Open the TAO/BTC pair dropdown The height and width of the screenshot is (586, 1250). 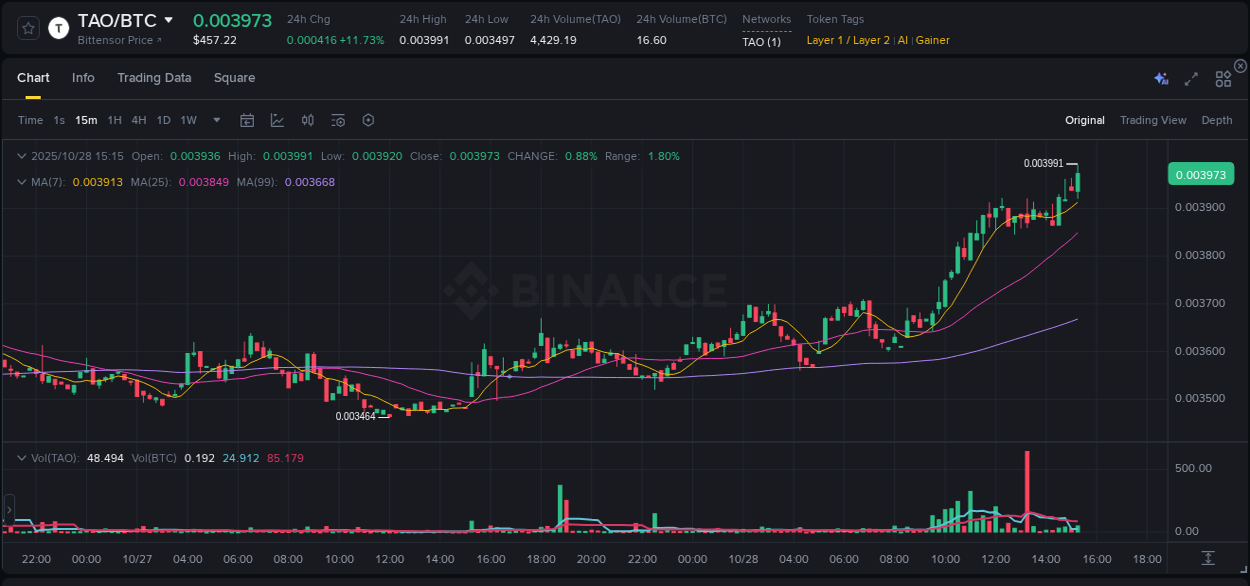(x=166, y=19)
